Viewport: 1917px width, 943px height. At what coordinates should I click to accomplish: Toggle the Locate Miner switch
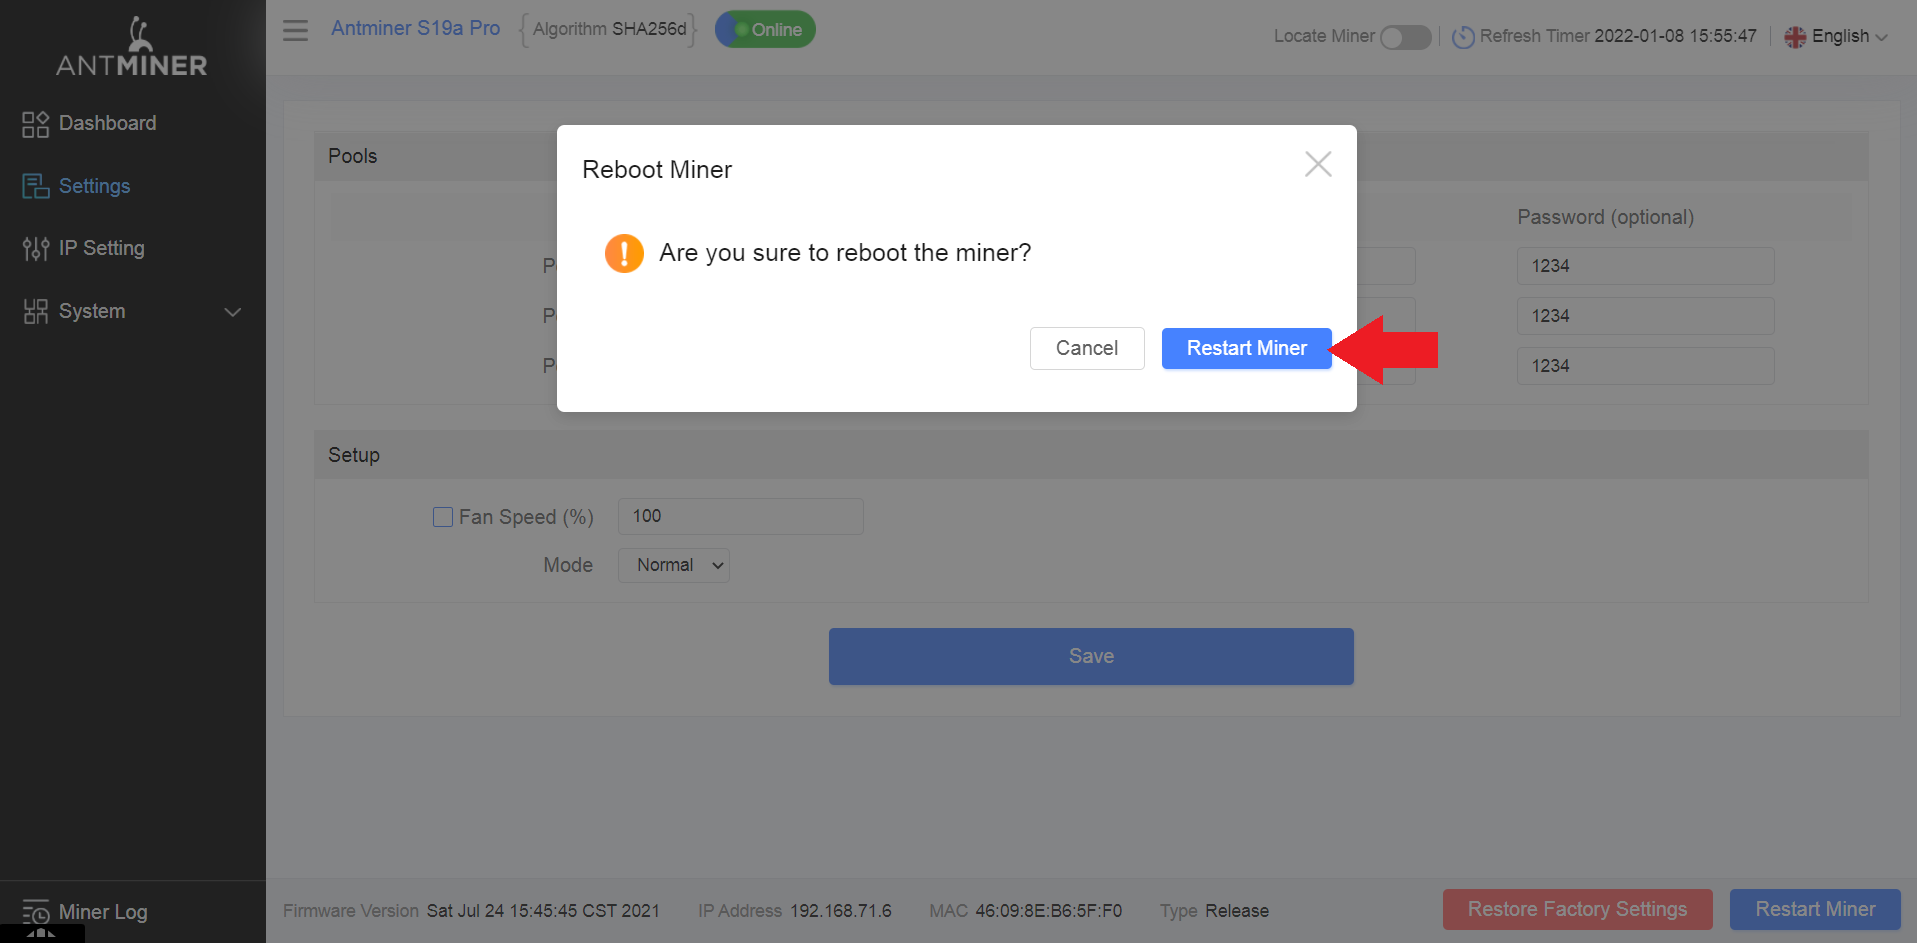point(1405,37)
